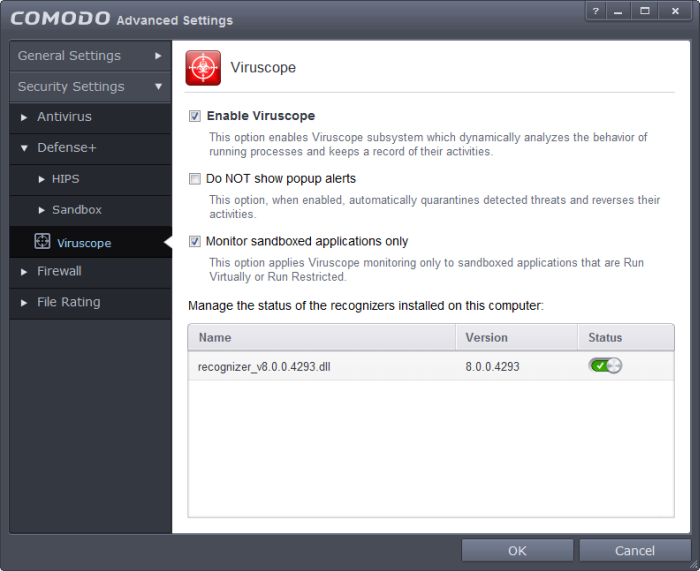
Task: Maximize the Advanced Settings window
Action: pos(645,12)
